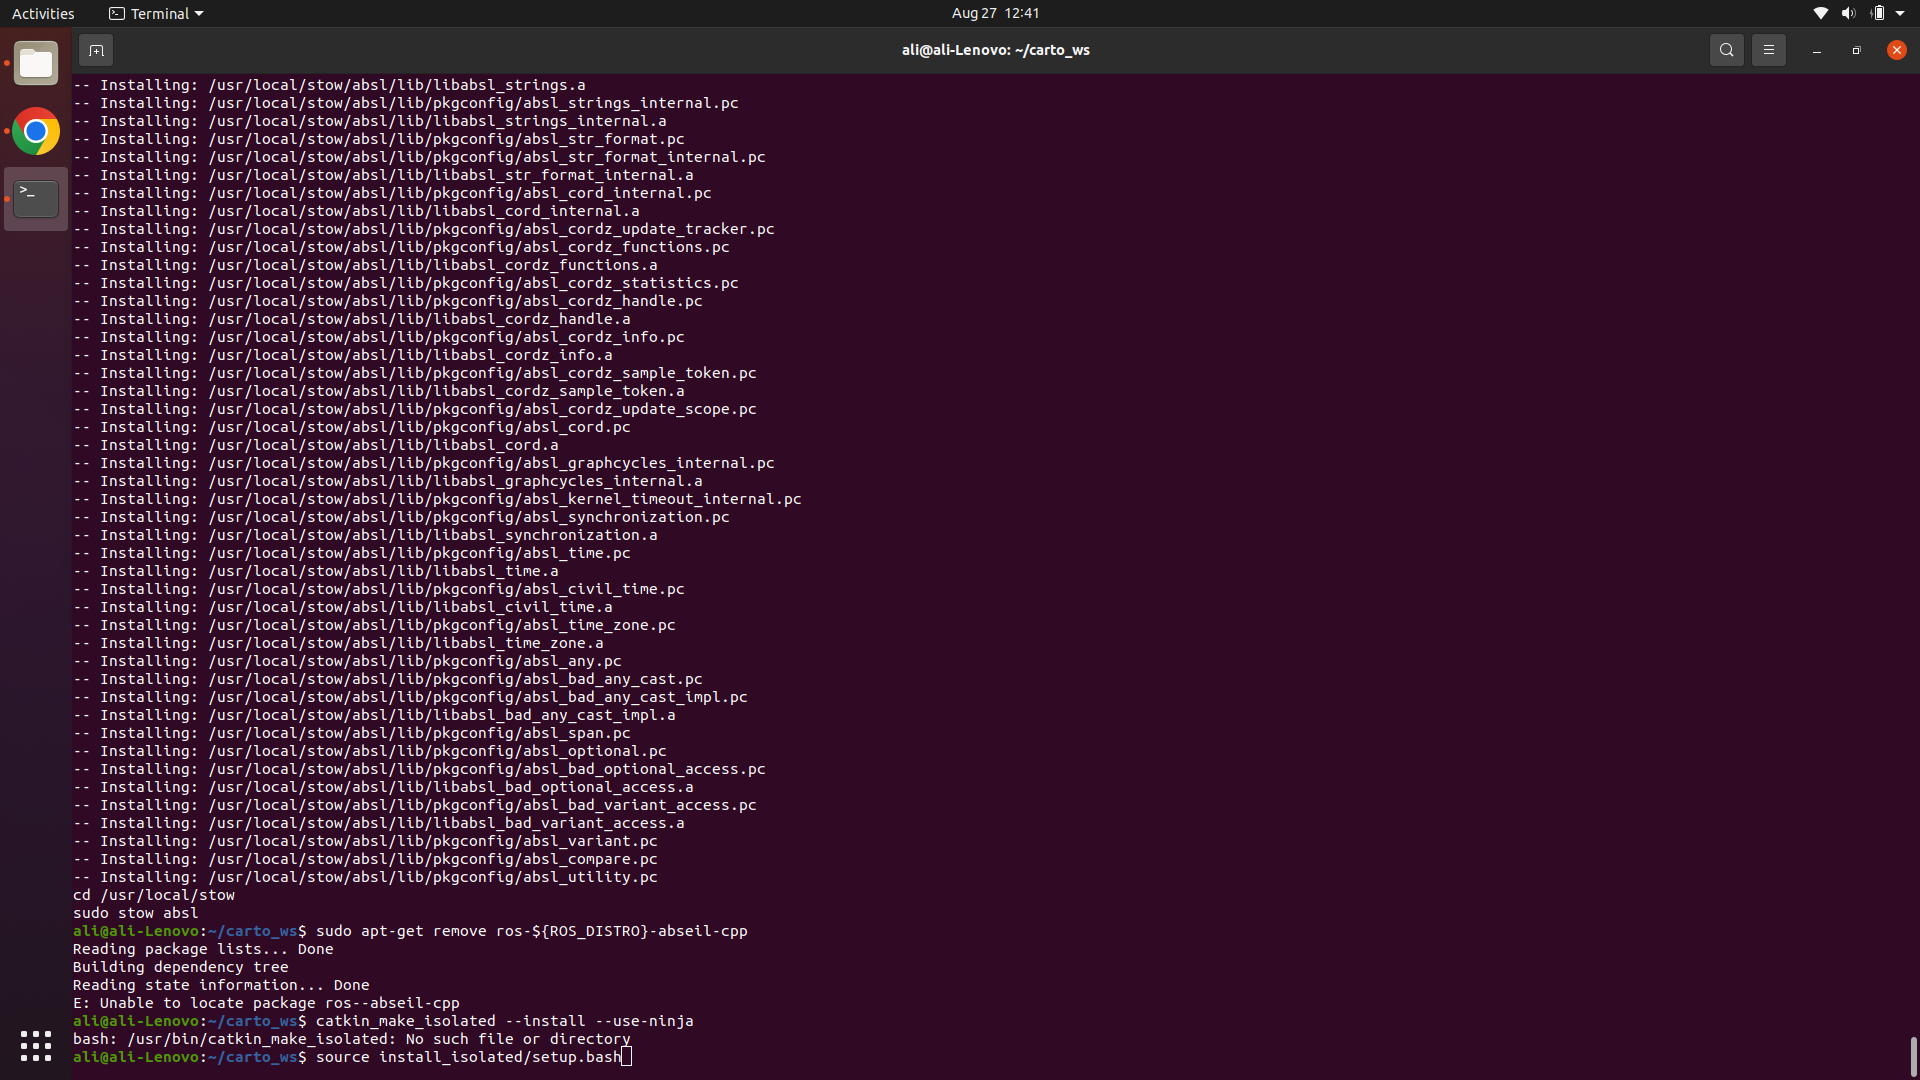The width and height of the screenshot is (1920, 1080).
Task: Click the volume speaker icon
Action: tap(1848, 13)
